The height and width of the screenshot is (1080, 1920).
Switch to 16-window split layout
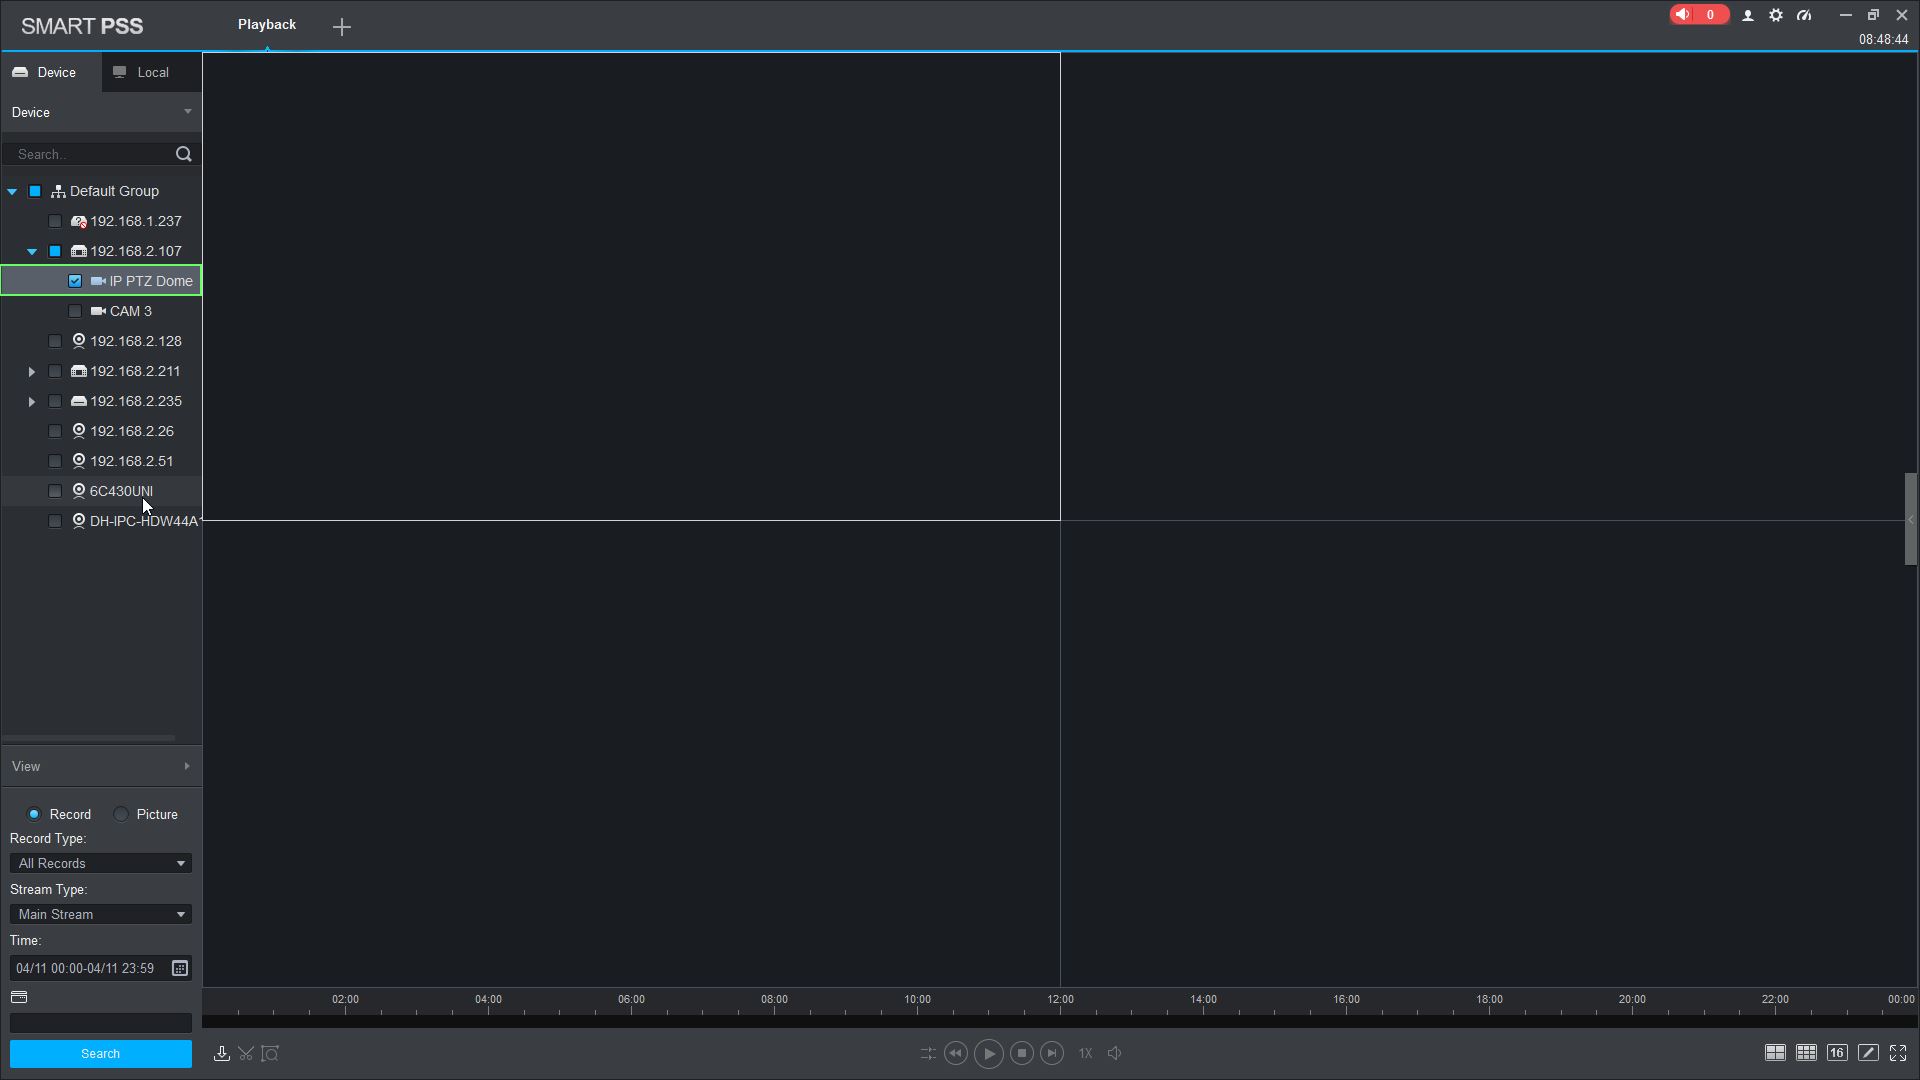[1837, 1053]
